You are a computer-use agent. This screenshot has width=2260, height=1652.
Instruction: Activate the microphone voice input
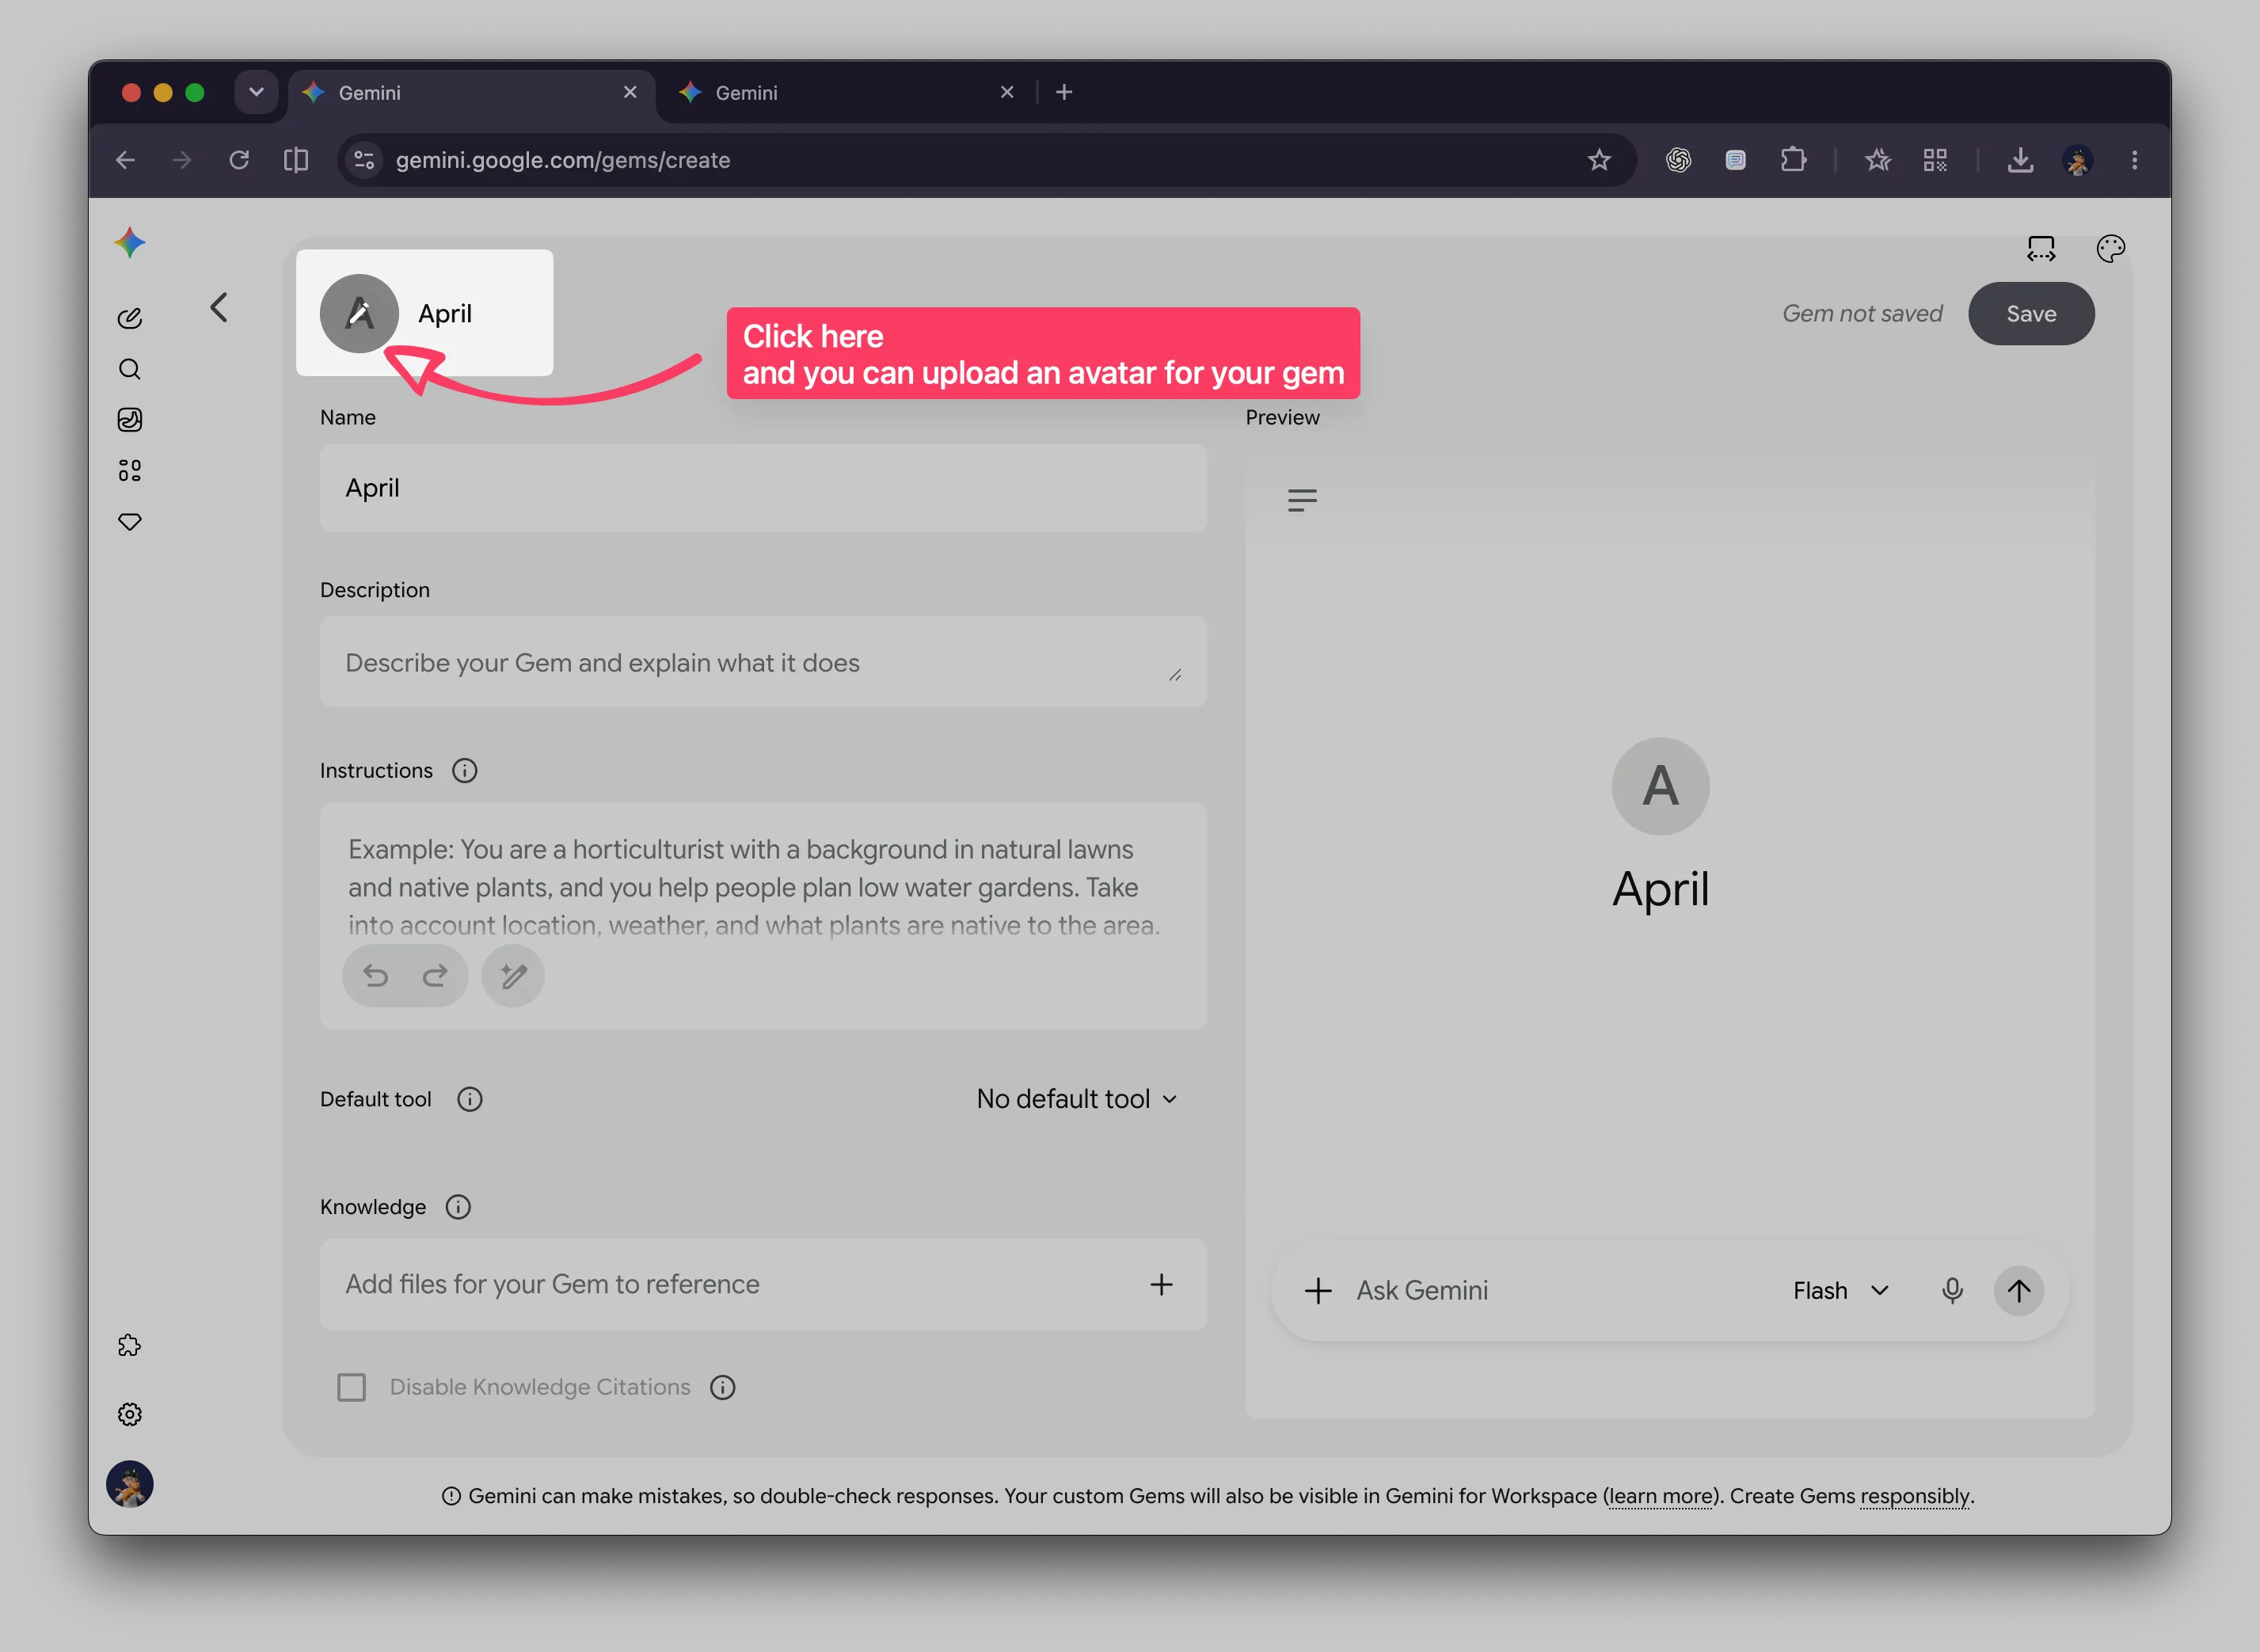pos(1952,1290)
